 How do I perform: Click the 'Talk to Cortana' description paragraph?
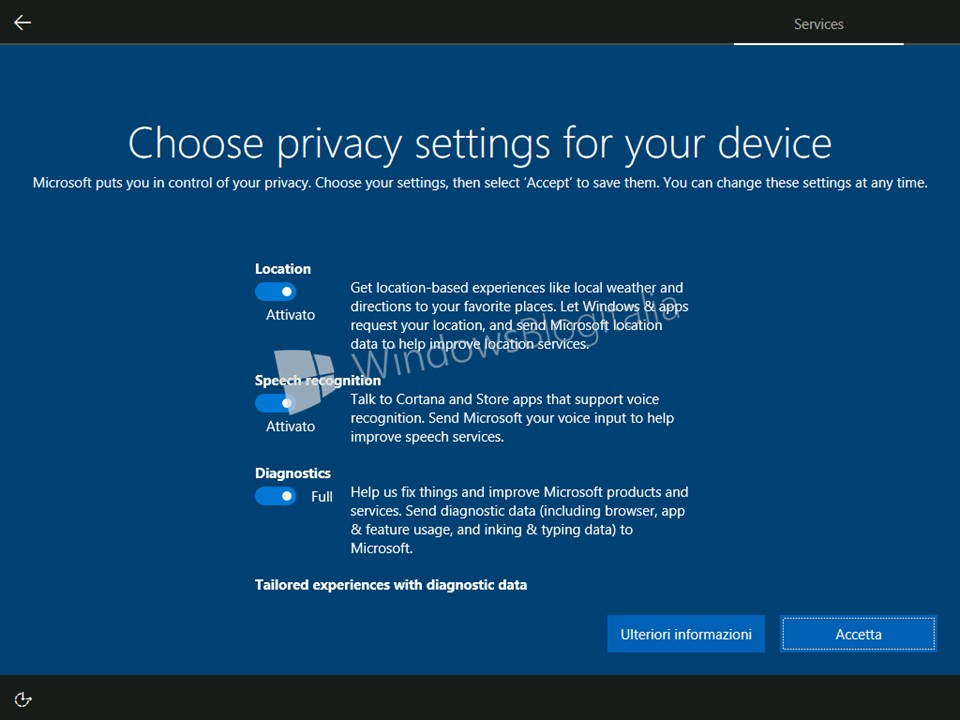click(x=512, y=418)
